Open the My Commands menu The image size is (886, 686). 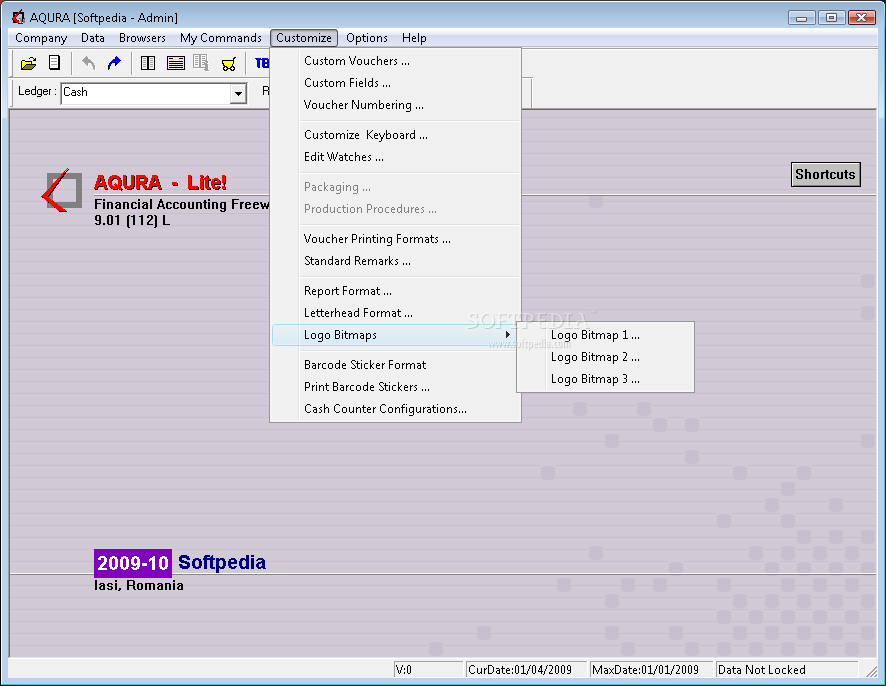click(x=221, y=38)
